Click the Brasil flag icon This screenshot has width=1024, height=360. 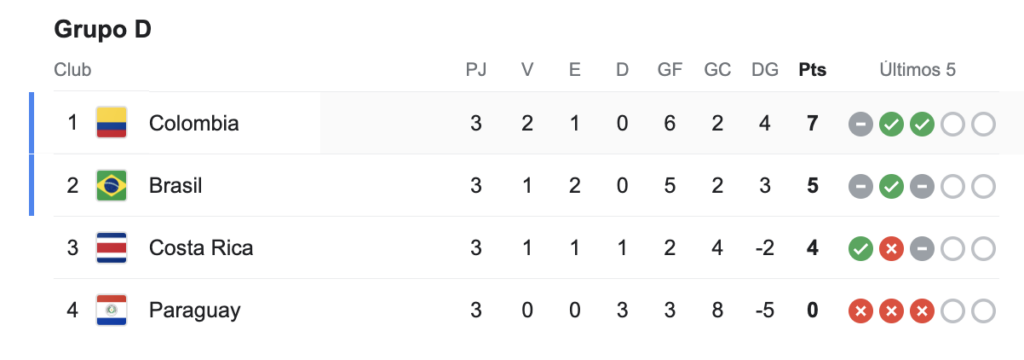click(x=111, y=186)
